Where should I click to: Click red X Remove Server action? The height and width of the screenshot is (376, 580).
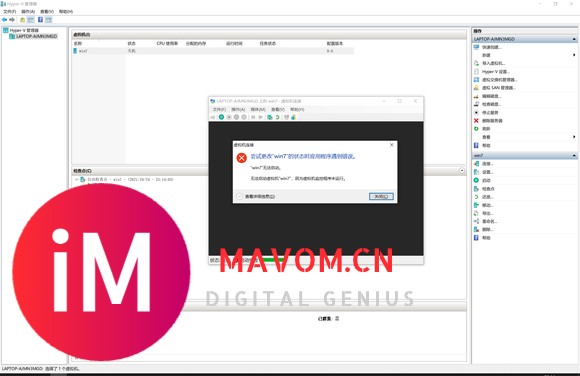point(476,121)
